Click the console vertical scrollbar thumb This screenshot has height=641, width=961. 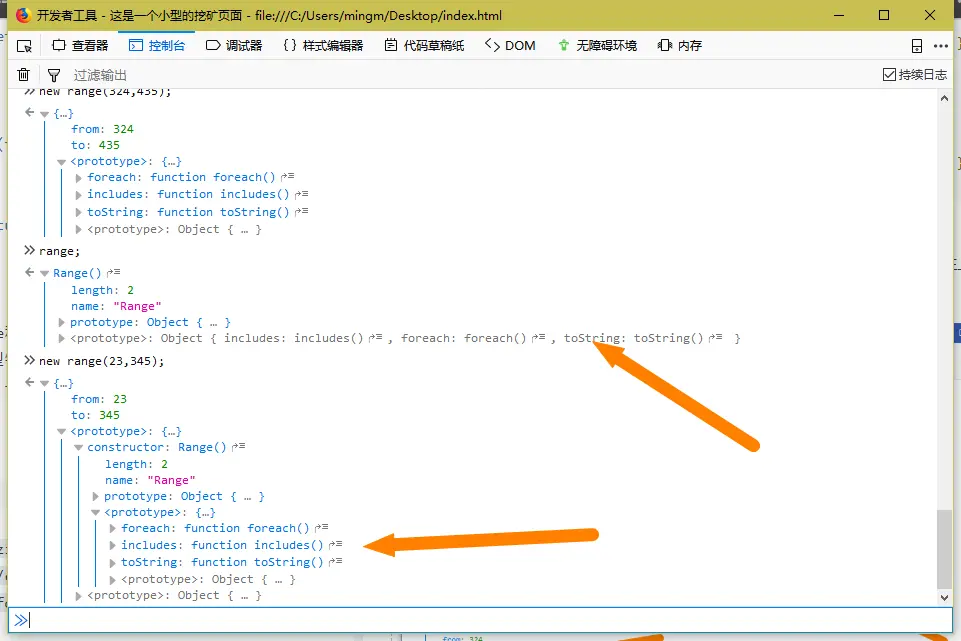944,548
